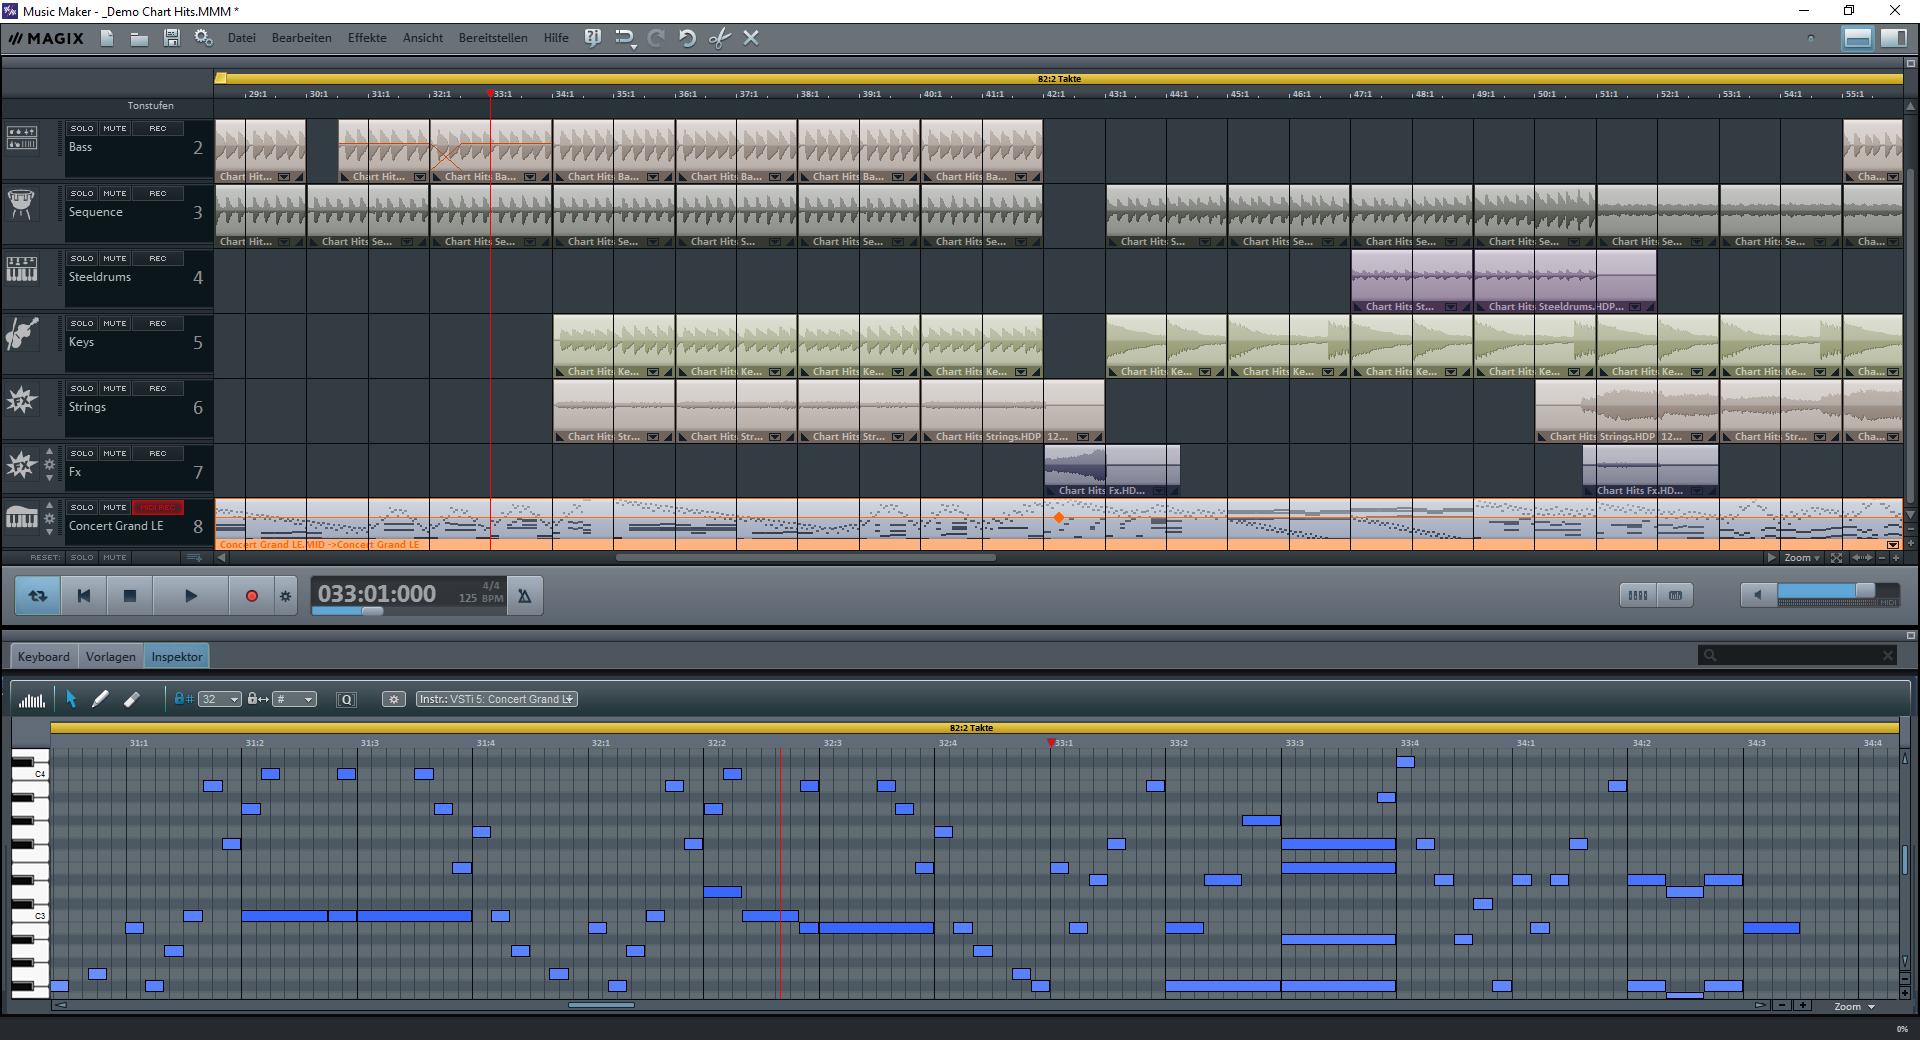Open the first Bass clip's menu arrow
Image resolution: width=1920 pixels, height=1040 pixels.
click(284, 177)
